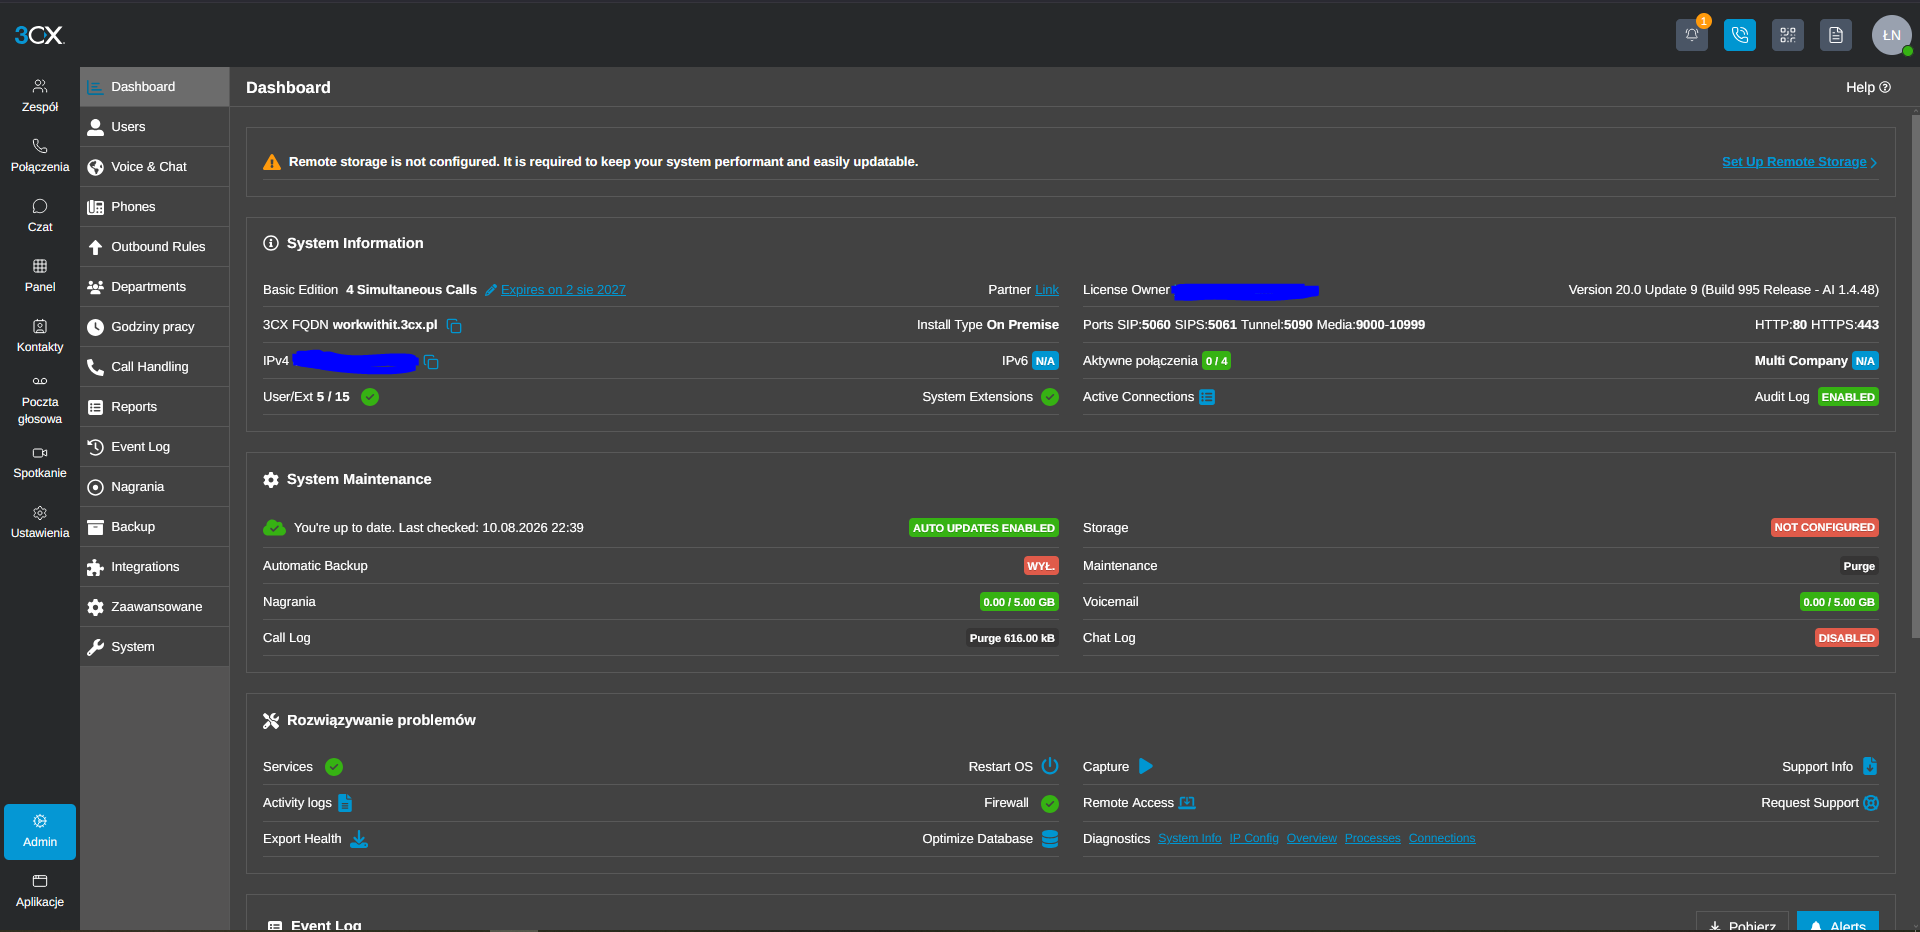Select Dashboard in the admin menu

155,87
